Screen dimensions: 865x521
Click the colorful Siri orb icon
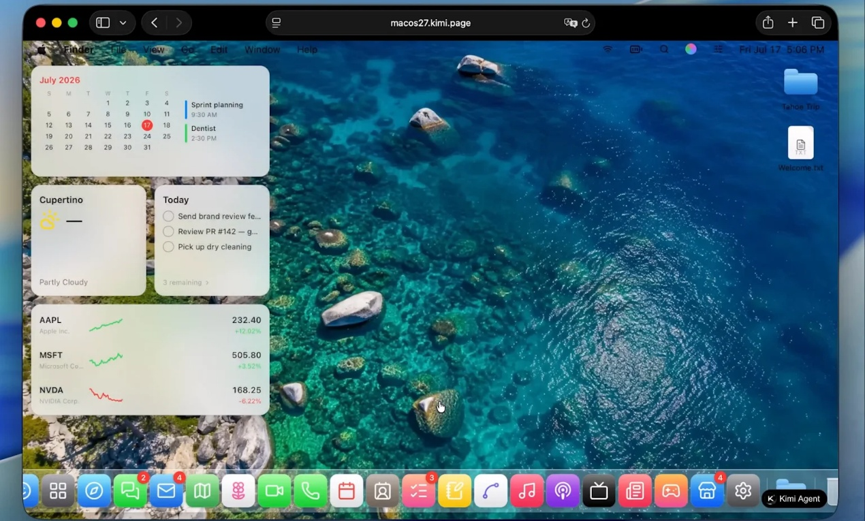(691, 49)
